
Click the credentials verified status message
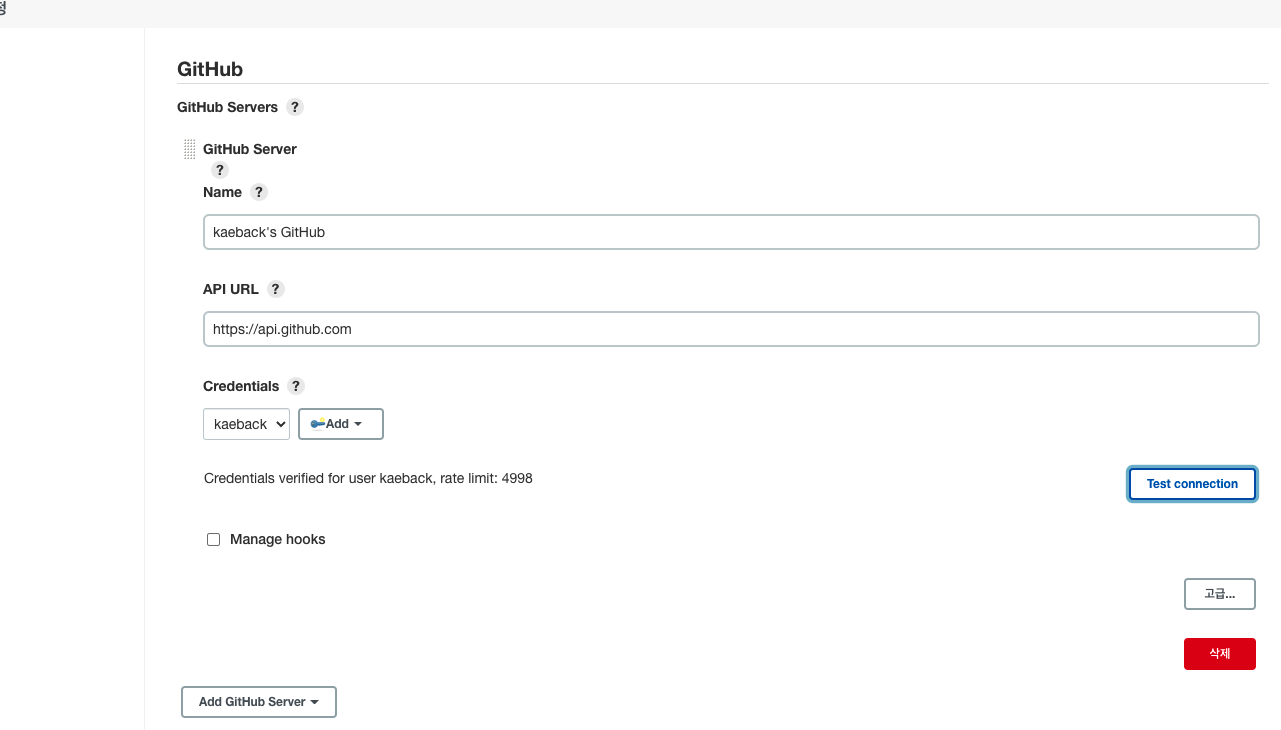click(368, 479)
